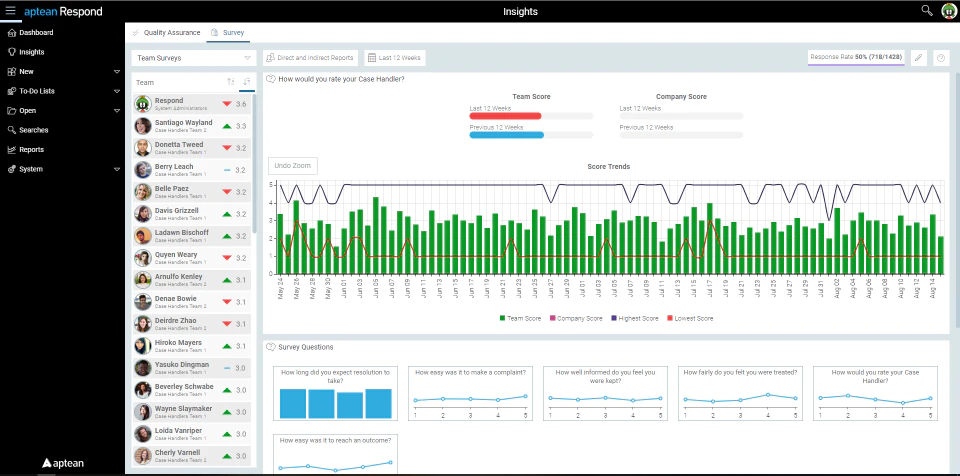Switch to the Quality Assurance tab
Viewport: 960px width, 476px height.
167,32
